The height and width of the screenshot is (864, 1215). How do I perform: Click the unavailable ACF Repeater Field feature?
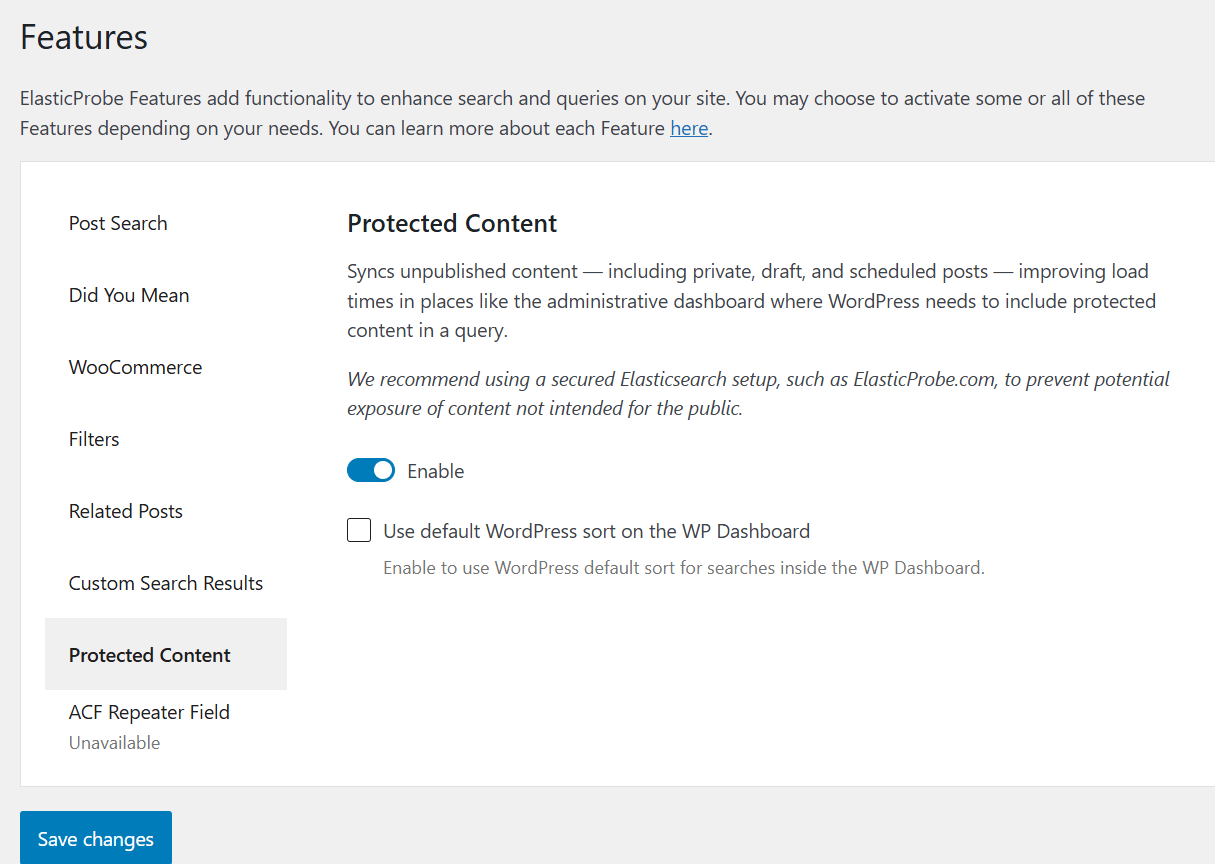(x=148, y=712)
